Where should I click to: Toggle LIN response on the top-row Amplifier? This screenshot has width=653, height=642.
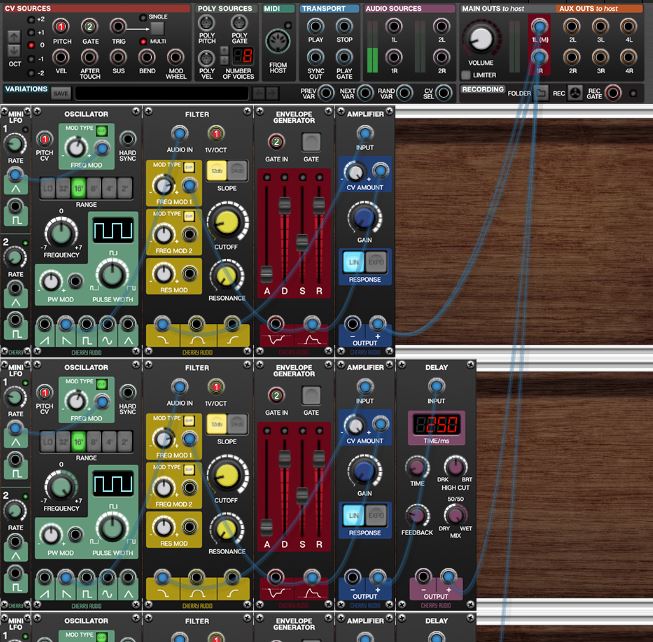point(354,262)
